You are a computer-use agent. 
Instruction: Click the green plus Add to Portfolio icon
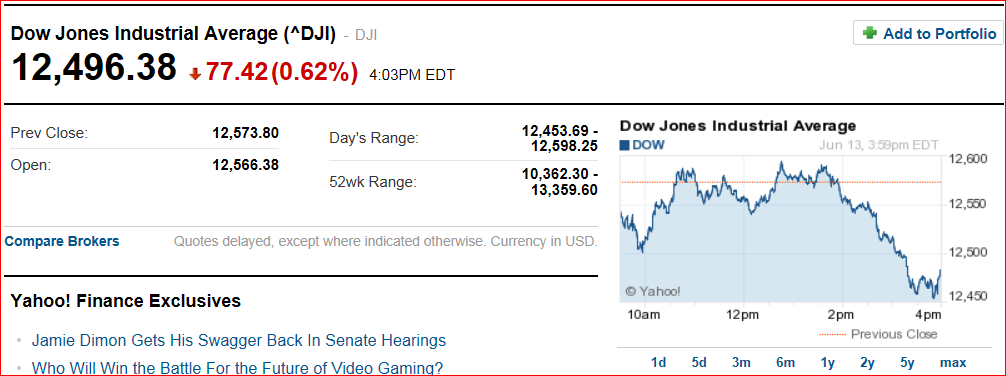(x=870, y=33)
